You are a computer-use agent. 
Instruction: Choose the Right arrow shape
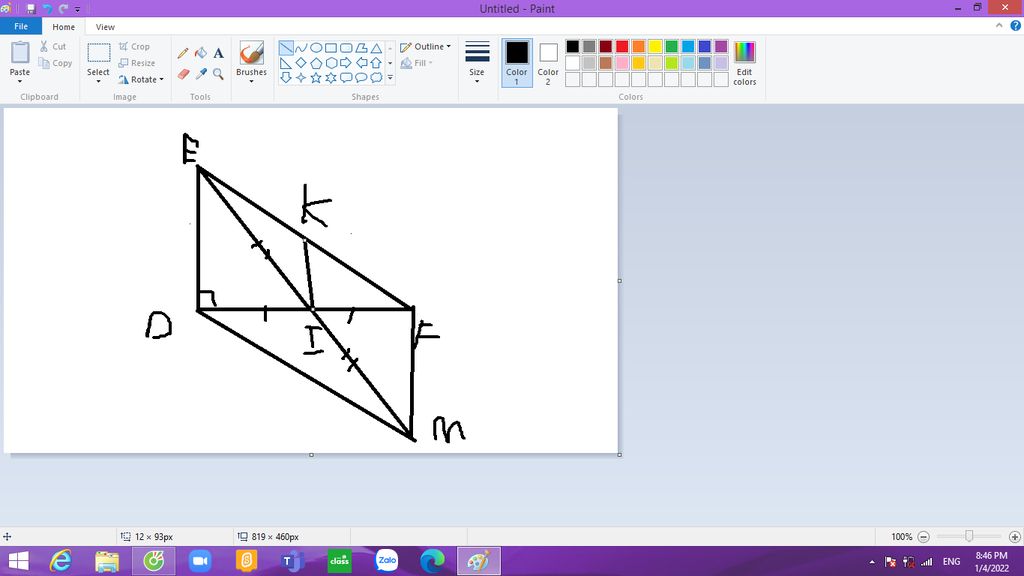[x=346, y=63]
